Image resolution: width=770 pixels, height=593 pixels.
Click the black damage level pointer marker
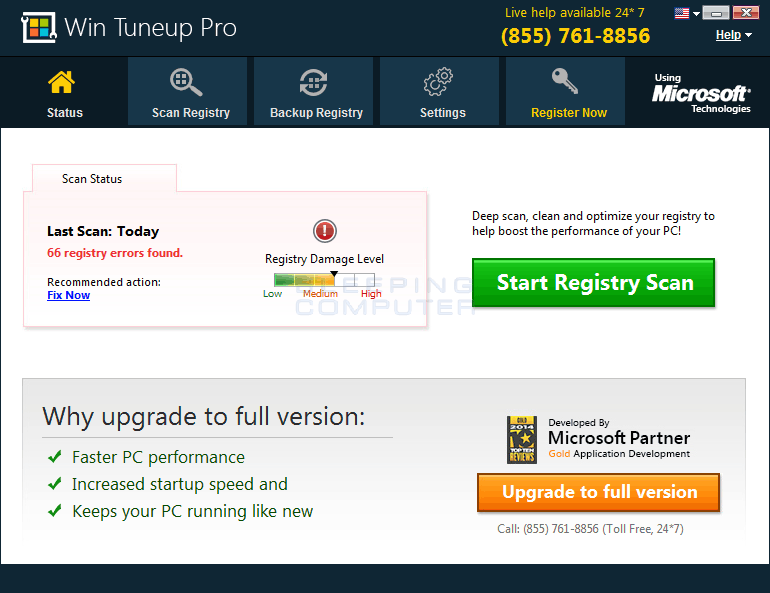coord(334,274)
